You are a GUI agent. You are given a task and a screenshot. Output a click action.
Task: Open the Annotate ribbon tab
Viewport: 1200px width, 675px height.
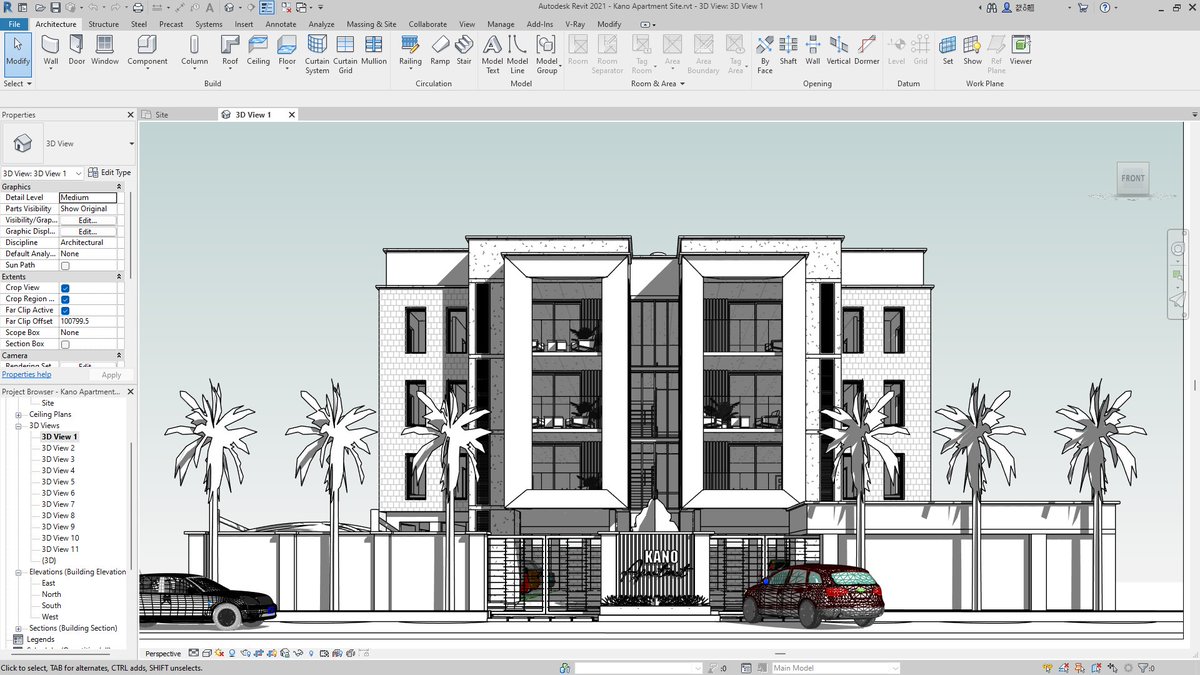point(281,24)
